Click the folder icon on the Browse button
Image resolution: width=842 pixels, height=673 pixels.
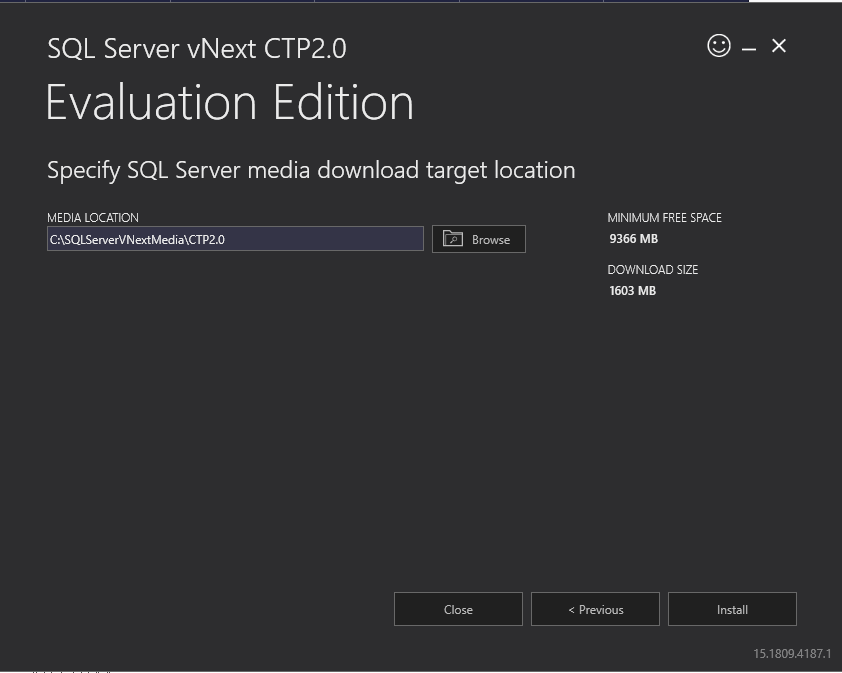(452, 239)
